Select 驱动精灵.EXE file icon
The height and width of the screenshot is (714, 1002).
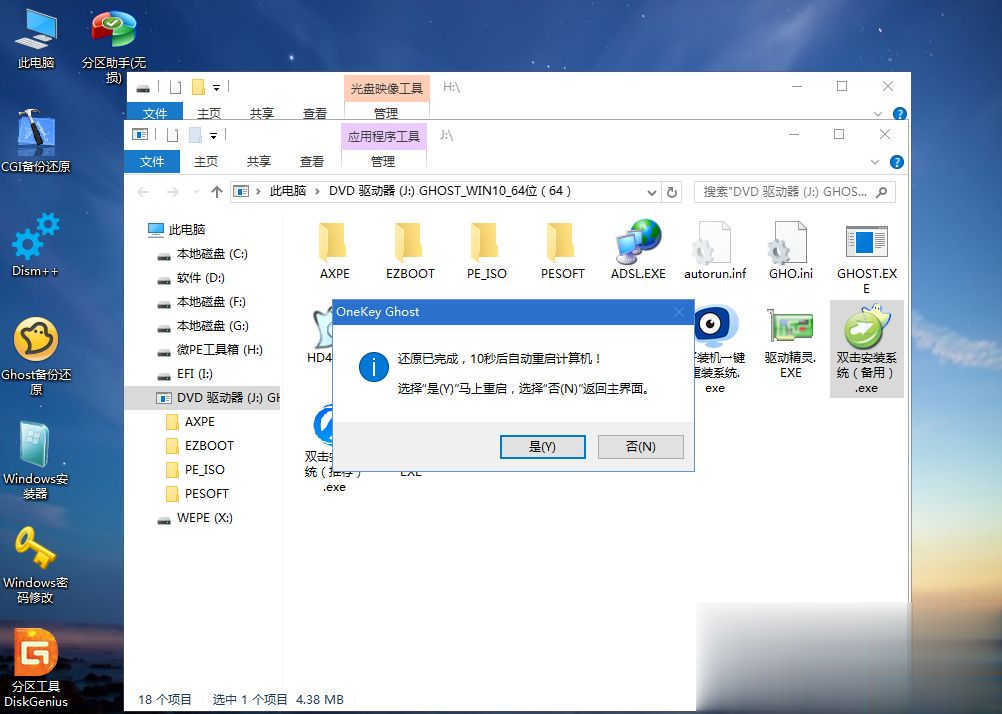coord(790,344)
